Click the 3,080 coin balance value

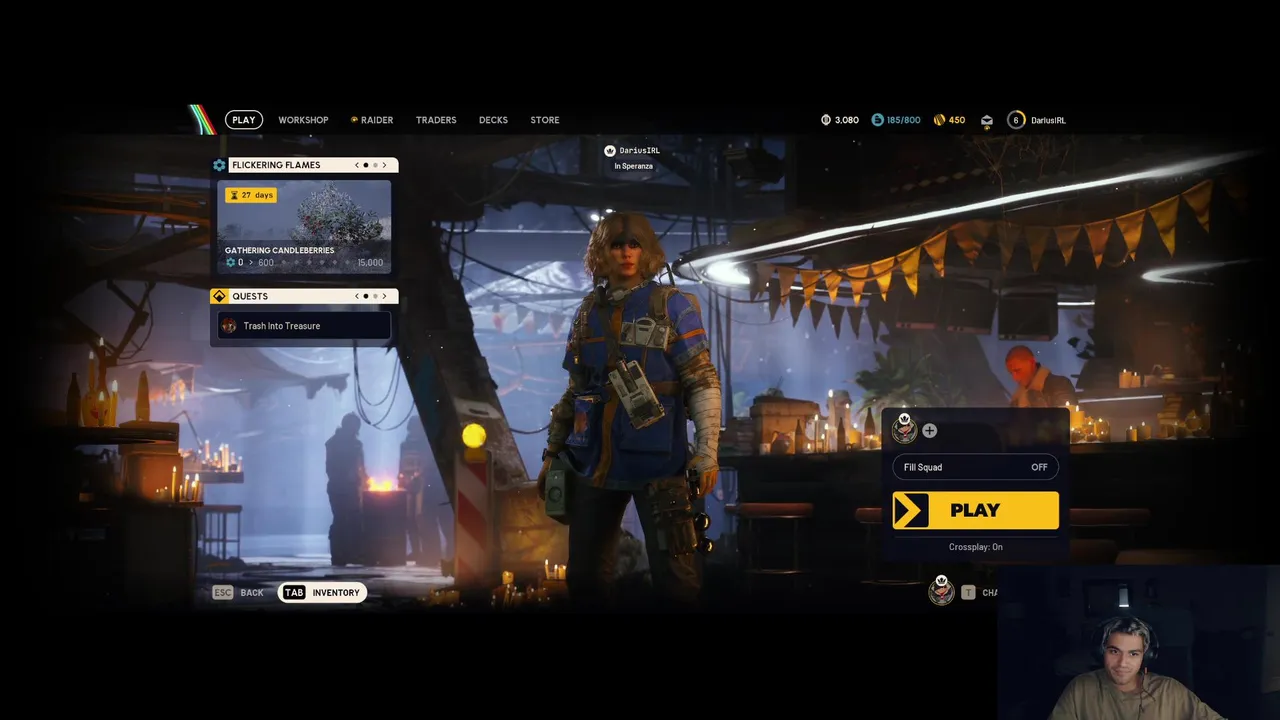click(x=847, y=120)
